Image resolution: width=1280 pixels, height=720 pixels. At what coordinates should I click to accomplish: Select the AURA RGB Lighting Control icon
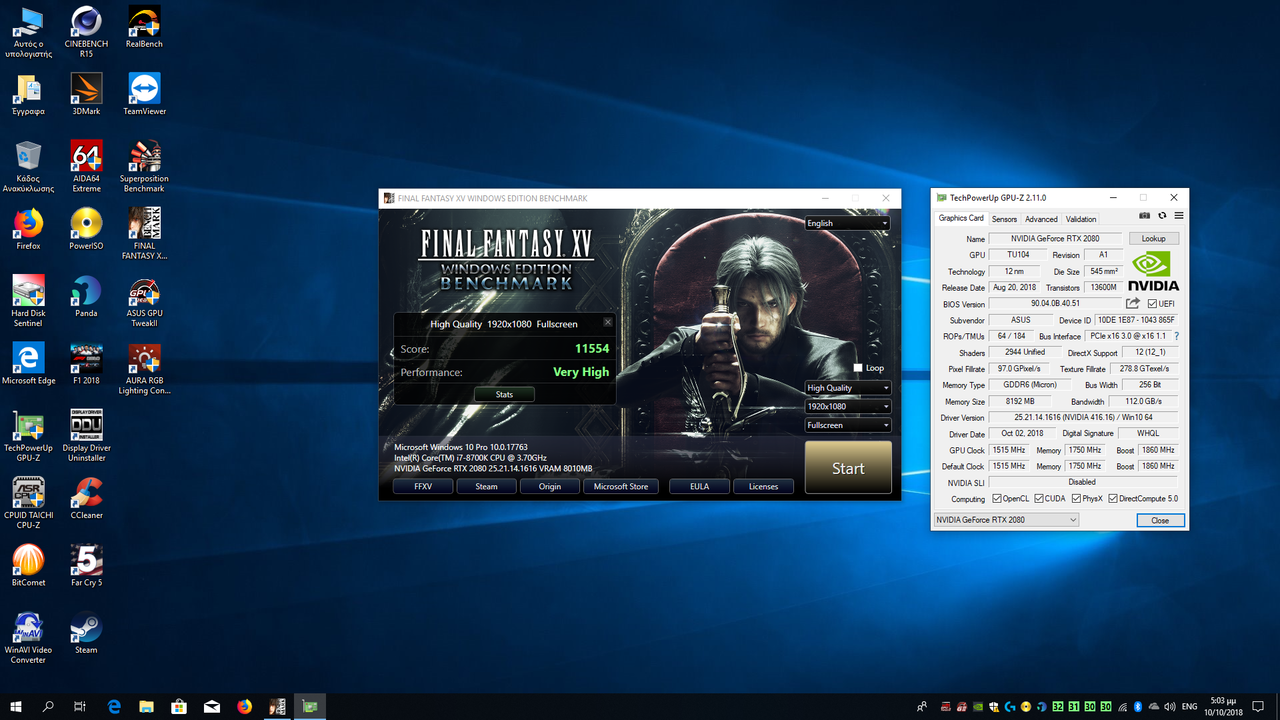(144, 369)
